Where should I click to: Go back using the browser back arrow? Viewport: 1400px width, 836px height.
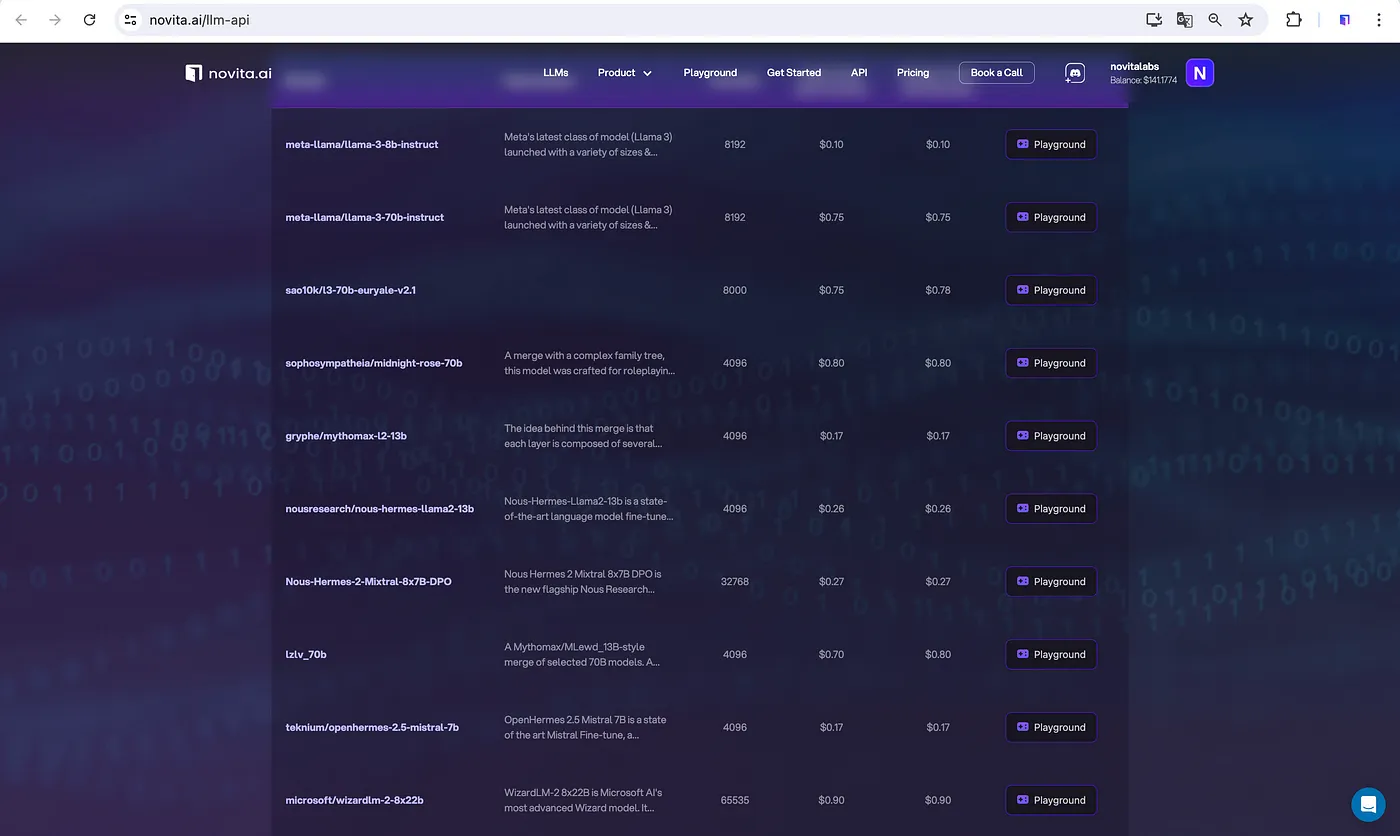tap(21, 20)
